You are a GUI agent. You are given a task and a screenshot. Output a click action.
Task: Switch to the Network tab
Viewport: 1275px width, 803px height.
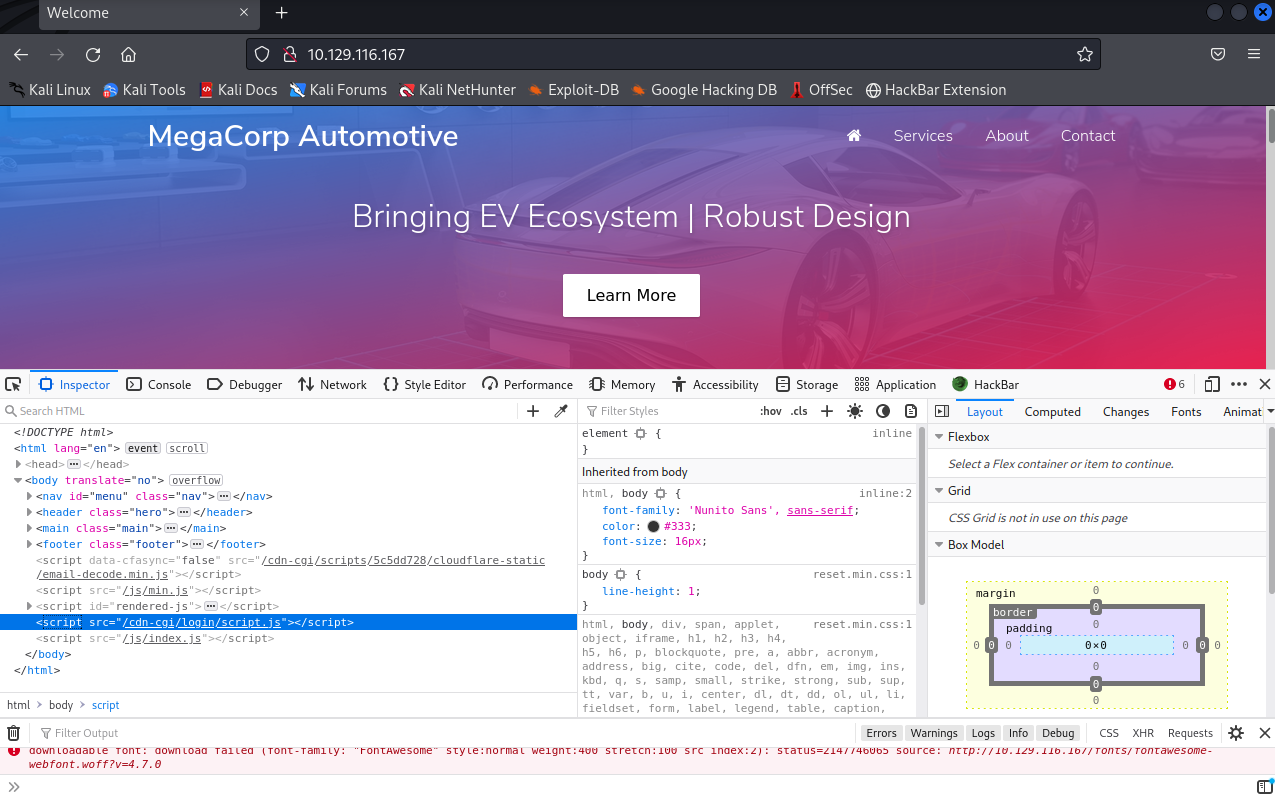coord(333,384)
